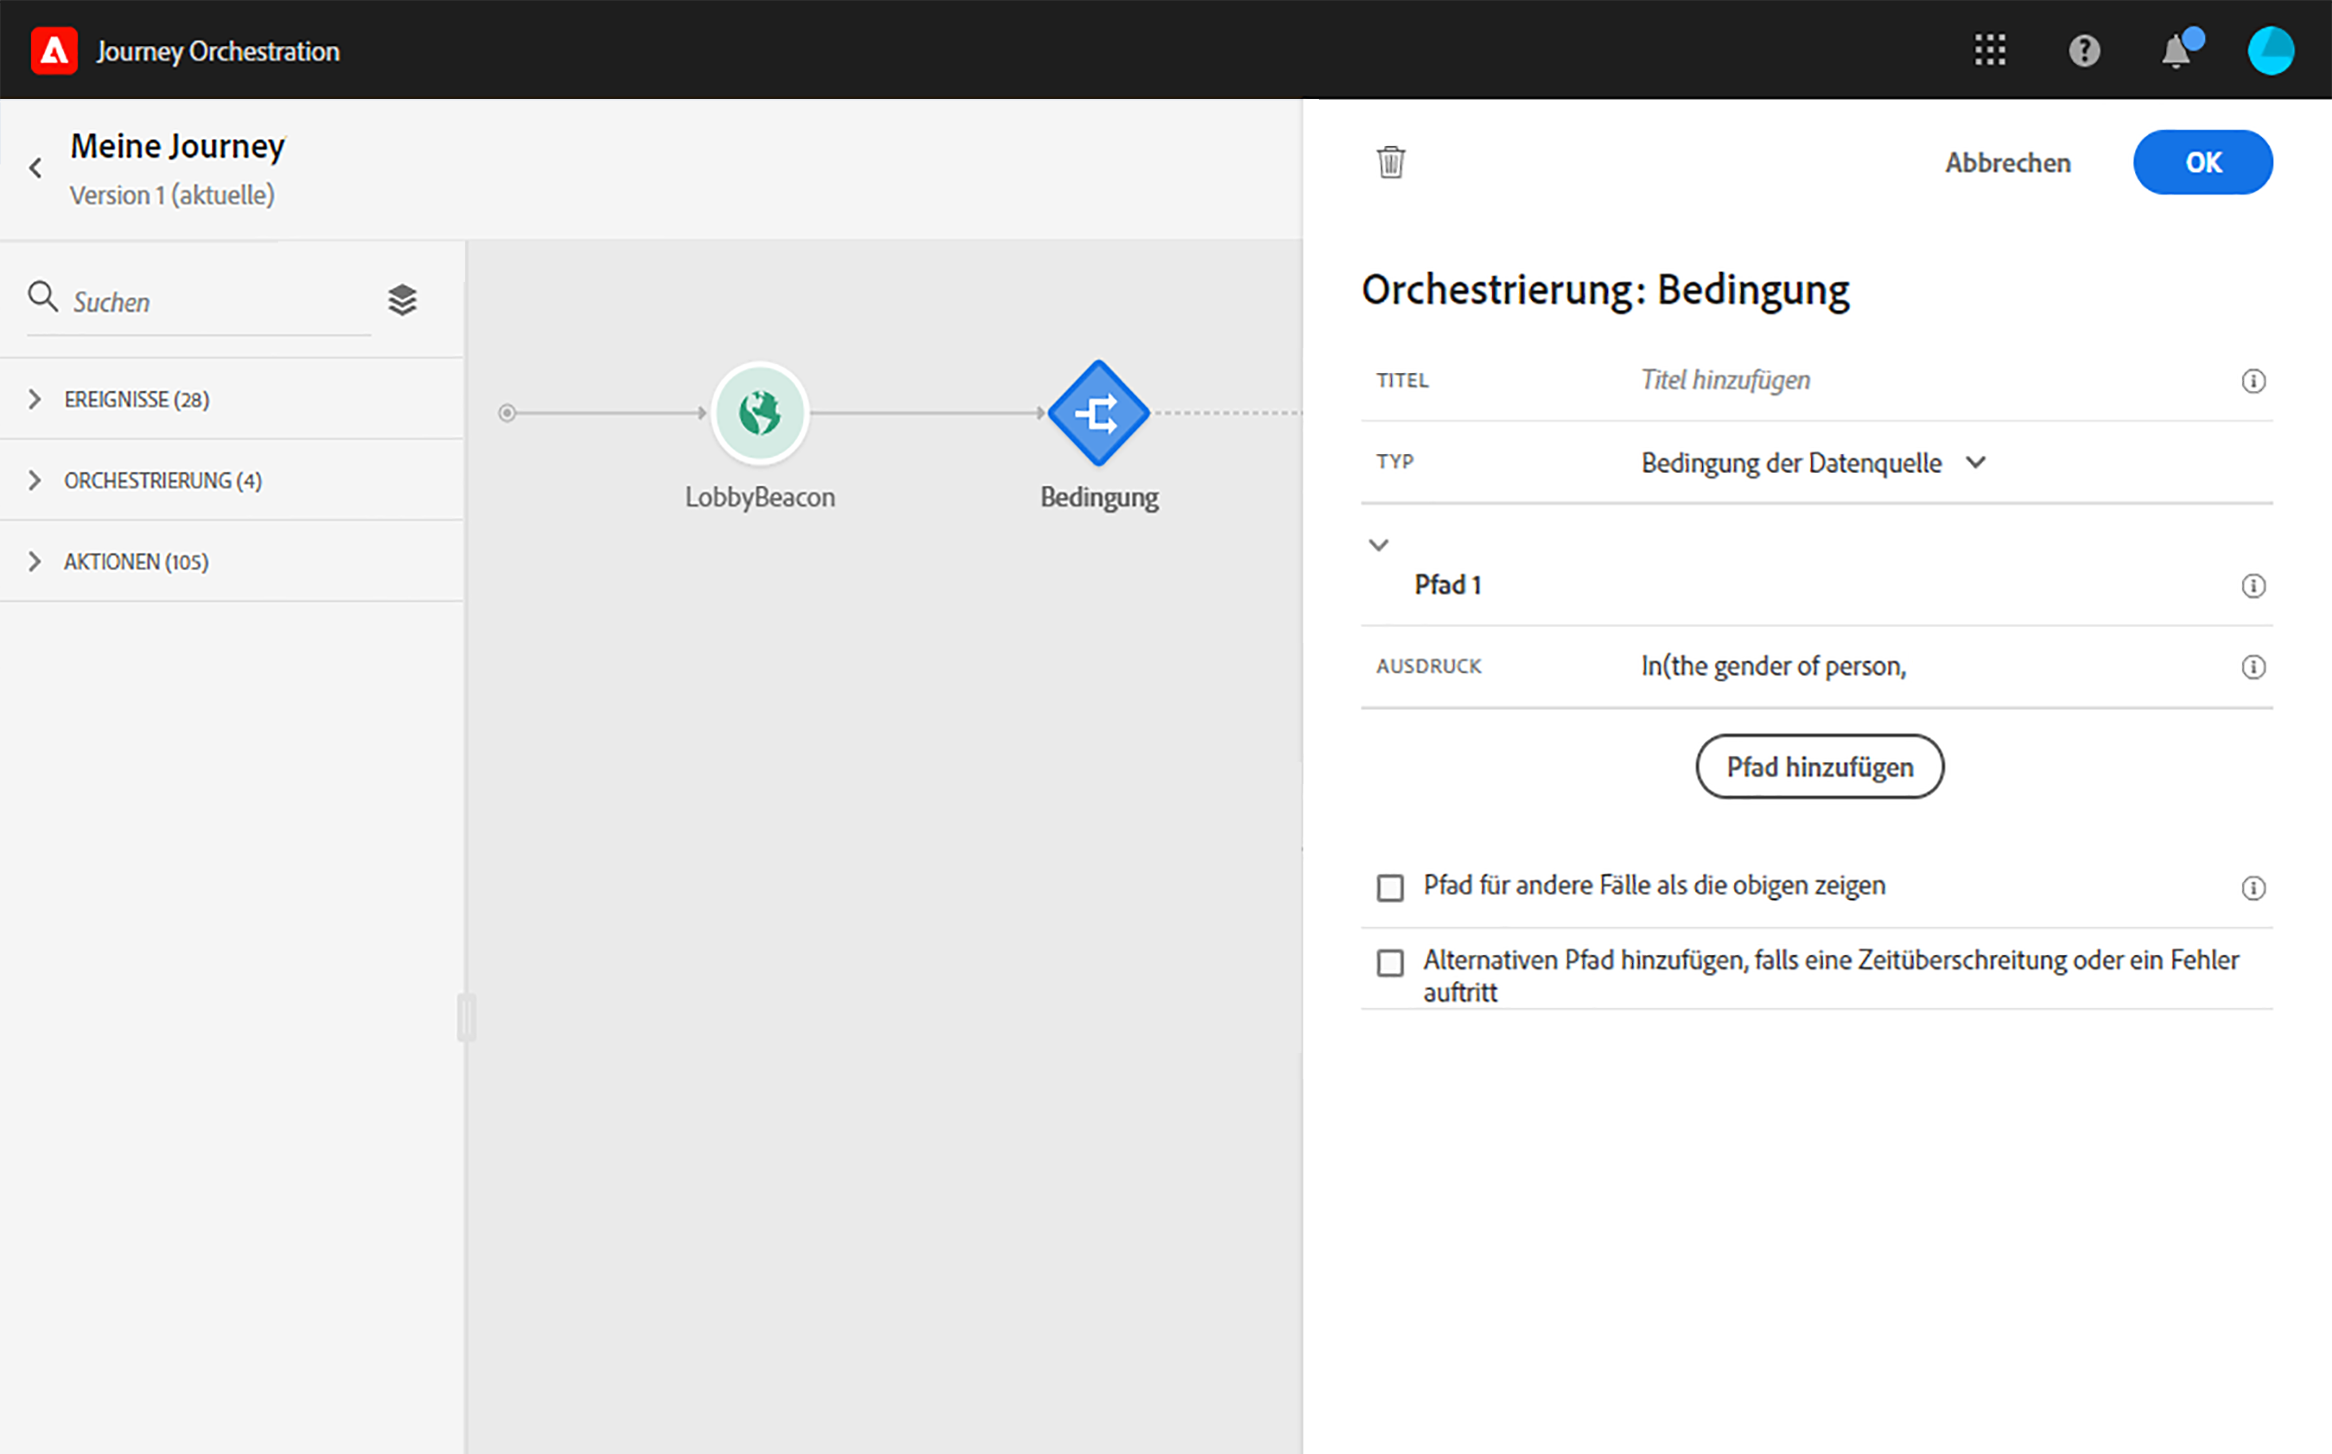The image size is (2332, 1454).
Task: Enable alternative path on timeout checkbox
Action: [x=1390, y=962]
